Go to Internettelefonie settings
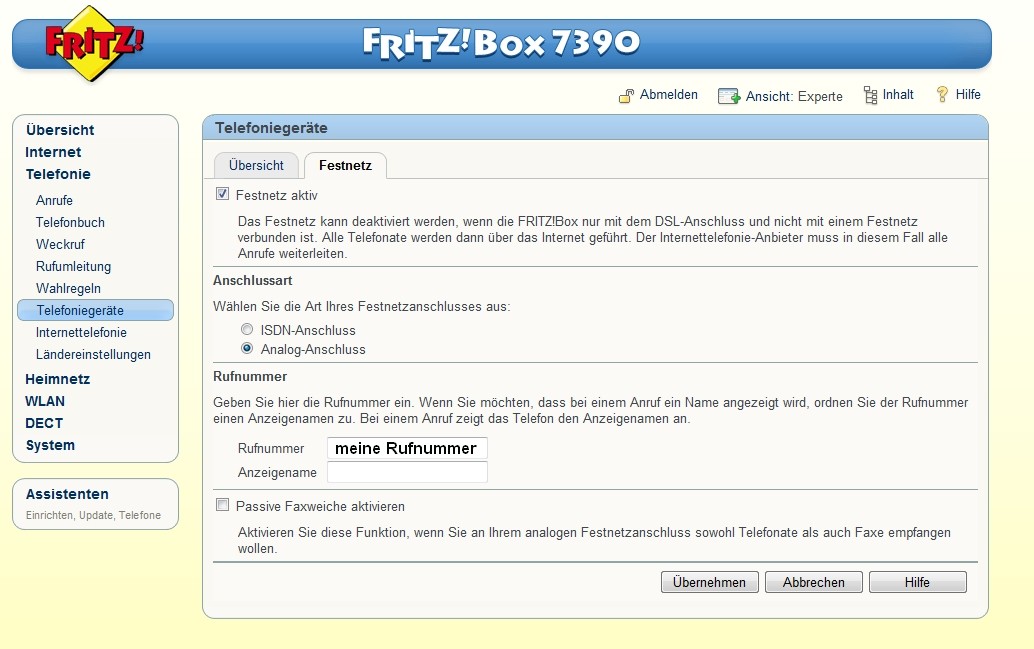The image size is (1034, 649). pyautogui.click(x=81, y=332)
